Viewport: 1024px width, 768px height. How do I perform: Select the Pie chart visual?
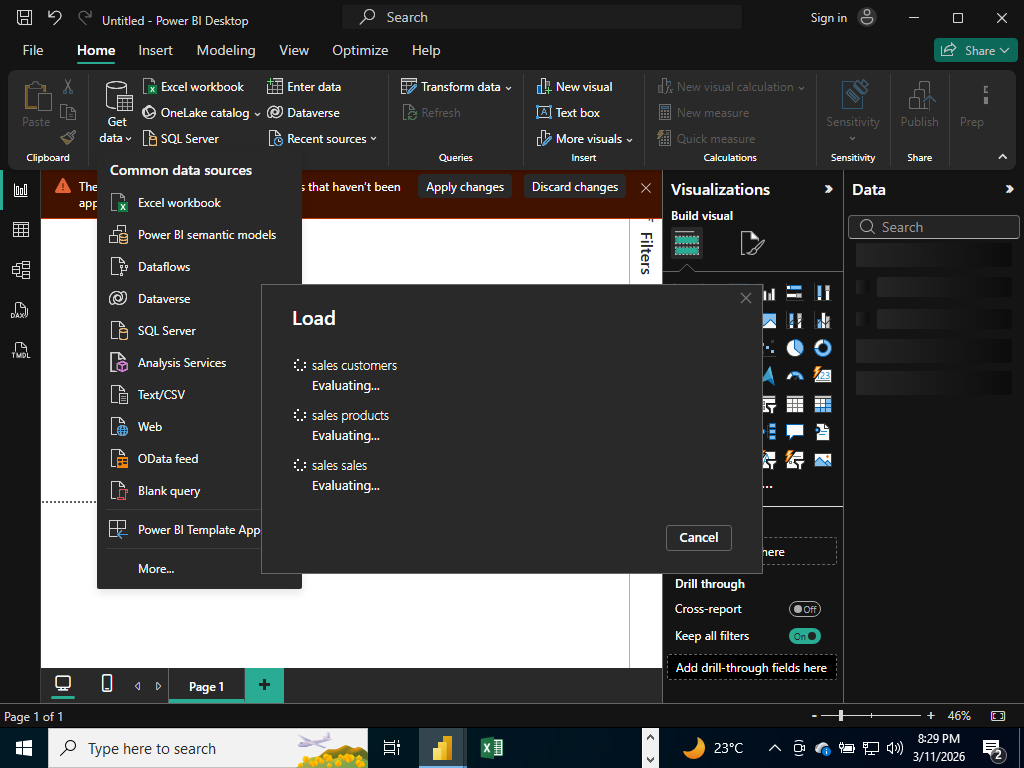pyautogui.click(x=795, y=348)
